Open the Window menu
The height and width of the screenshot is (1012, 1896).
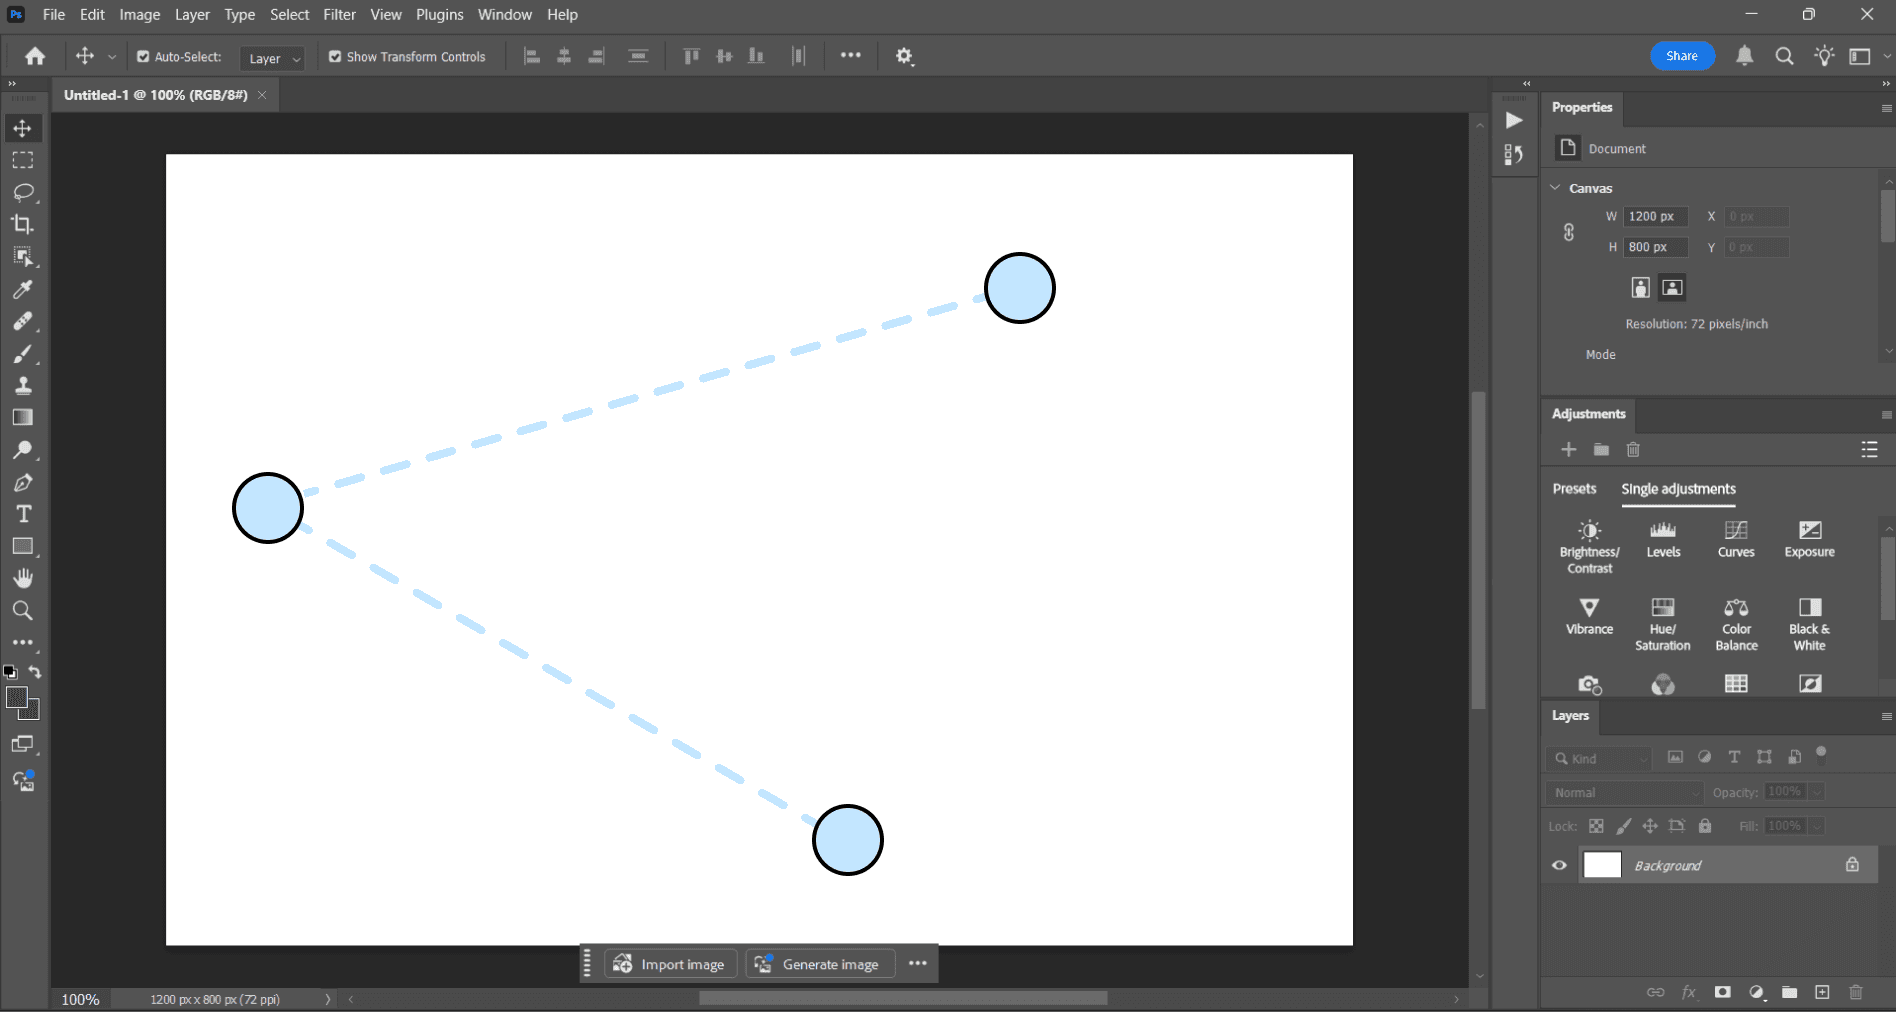505,15
